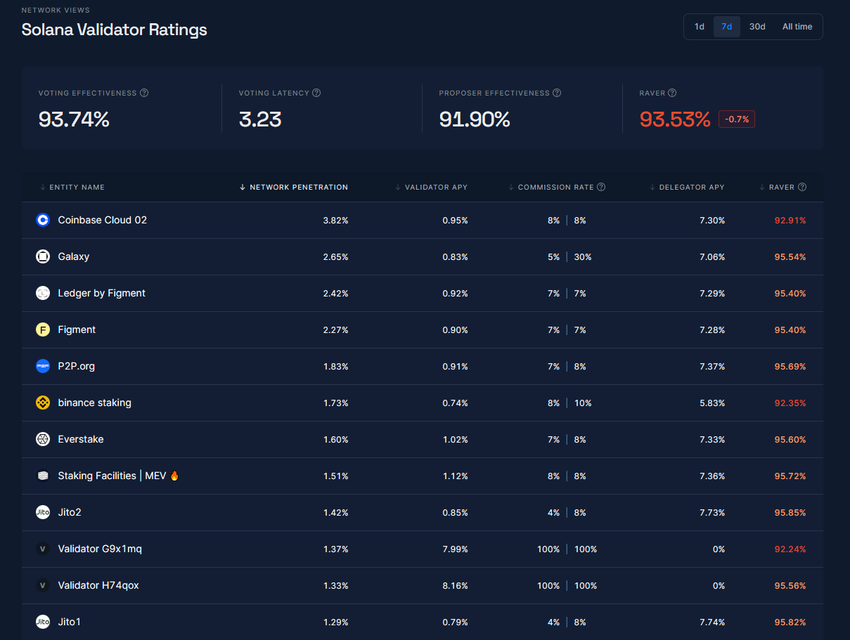Sort table by Delegator APY
Viewport: 850px width, 640px height.
pos(687,187)
